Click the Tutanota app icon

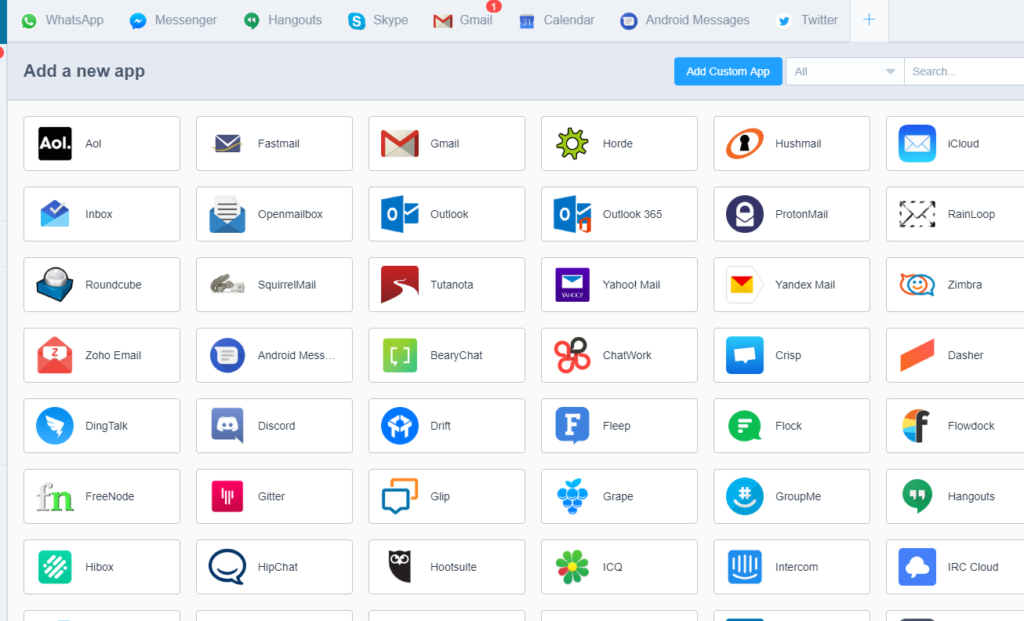click(x=400, y=285)
